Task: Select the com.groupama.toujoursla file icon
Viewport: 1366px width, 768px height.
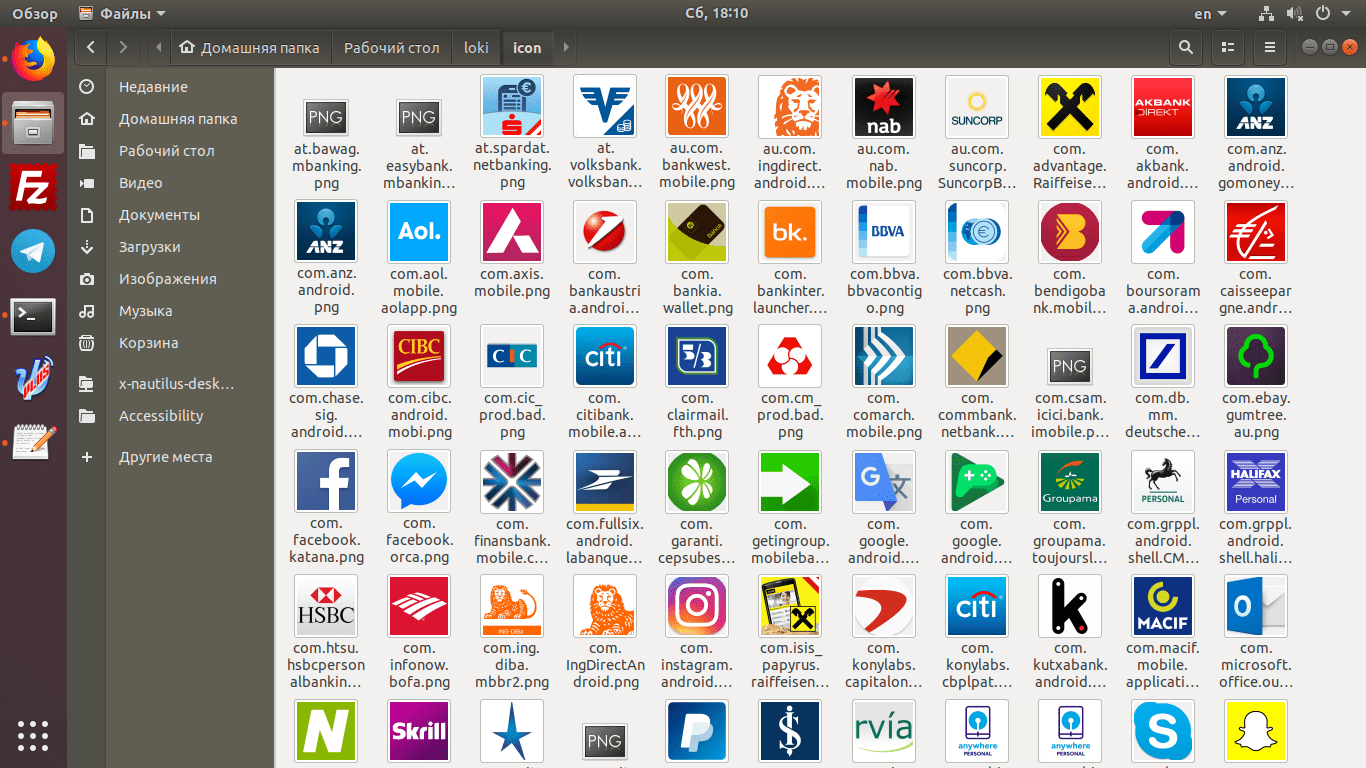Action: (x=1069, y=481)
